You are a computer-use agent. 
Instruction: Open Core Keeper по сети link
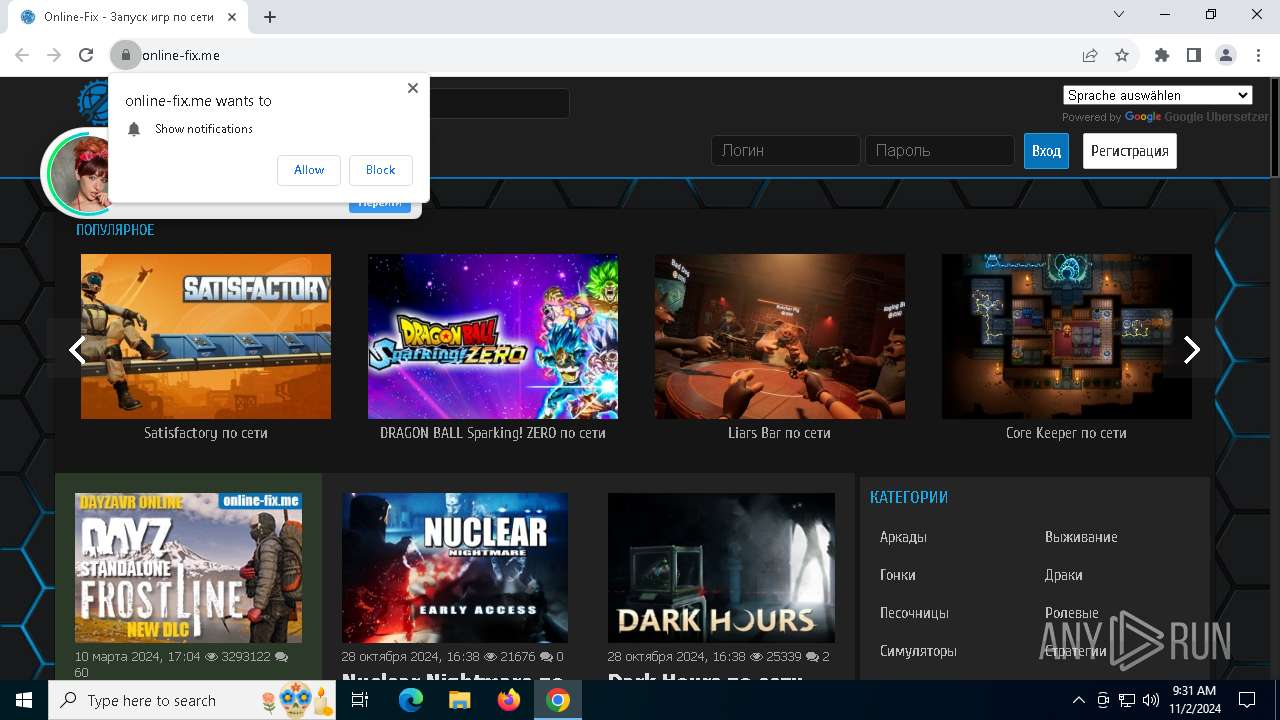1067,433
